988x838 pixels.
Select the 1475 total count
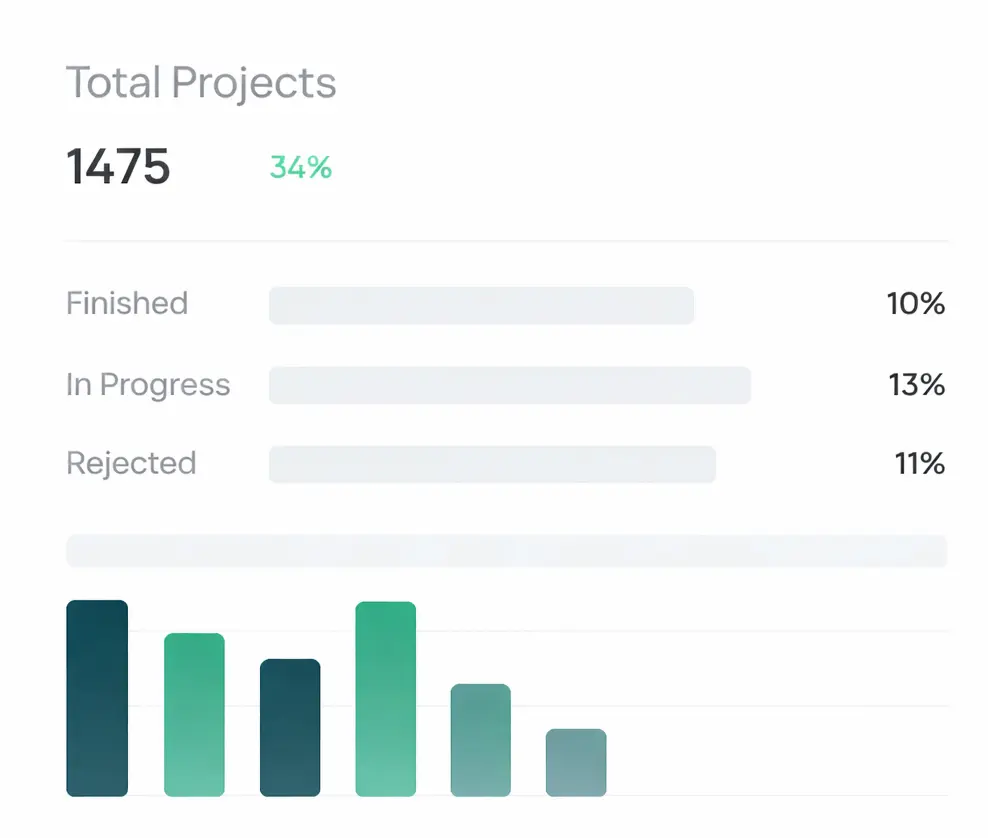click(118, 167)
